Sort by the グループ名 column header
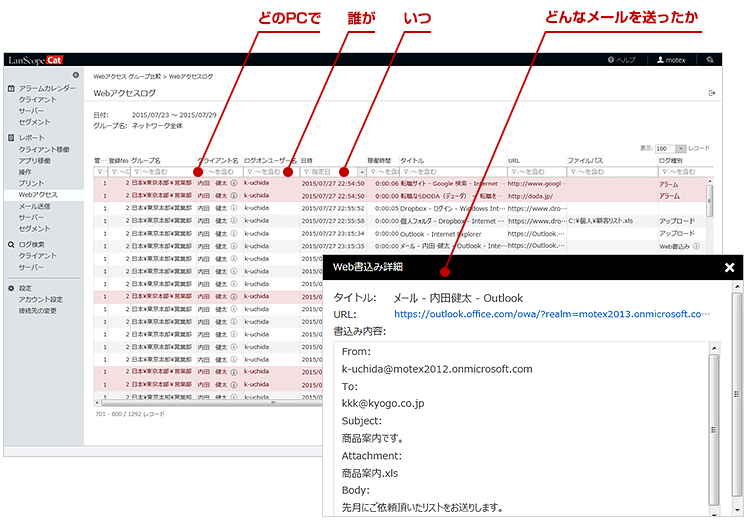This screenshot has width=747, height=521. point(146,160)
